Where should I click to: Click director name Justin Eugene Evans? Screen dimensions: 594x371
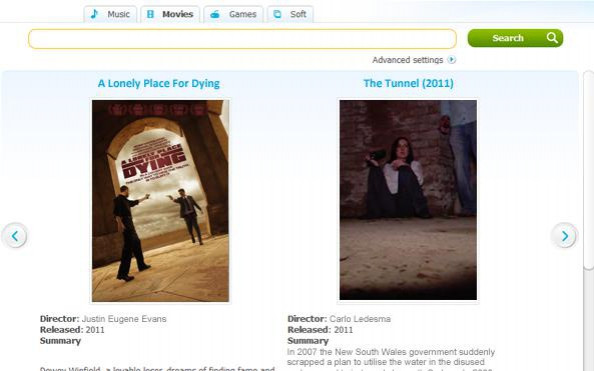pyautogui.click(x=124, y=319)
